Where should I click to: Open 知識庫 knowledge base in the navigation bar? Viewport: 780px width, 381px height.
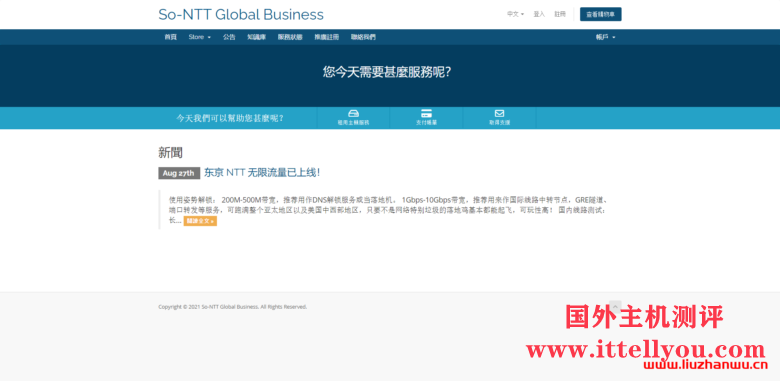257,37
